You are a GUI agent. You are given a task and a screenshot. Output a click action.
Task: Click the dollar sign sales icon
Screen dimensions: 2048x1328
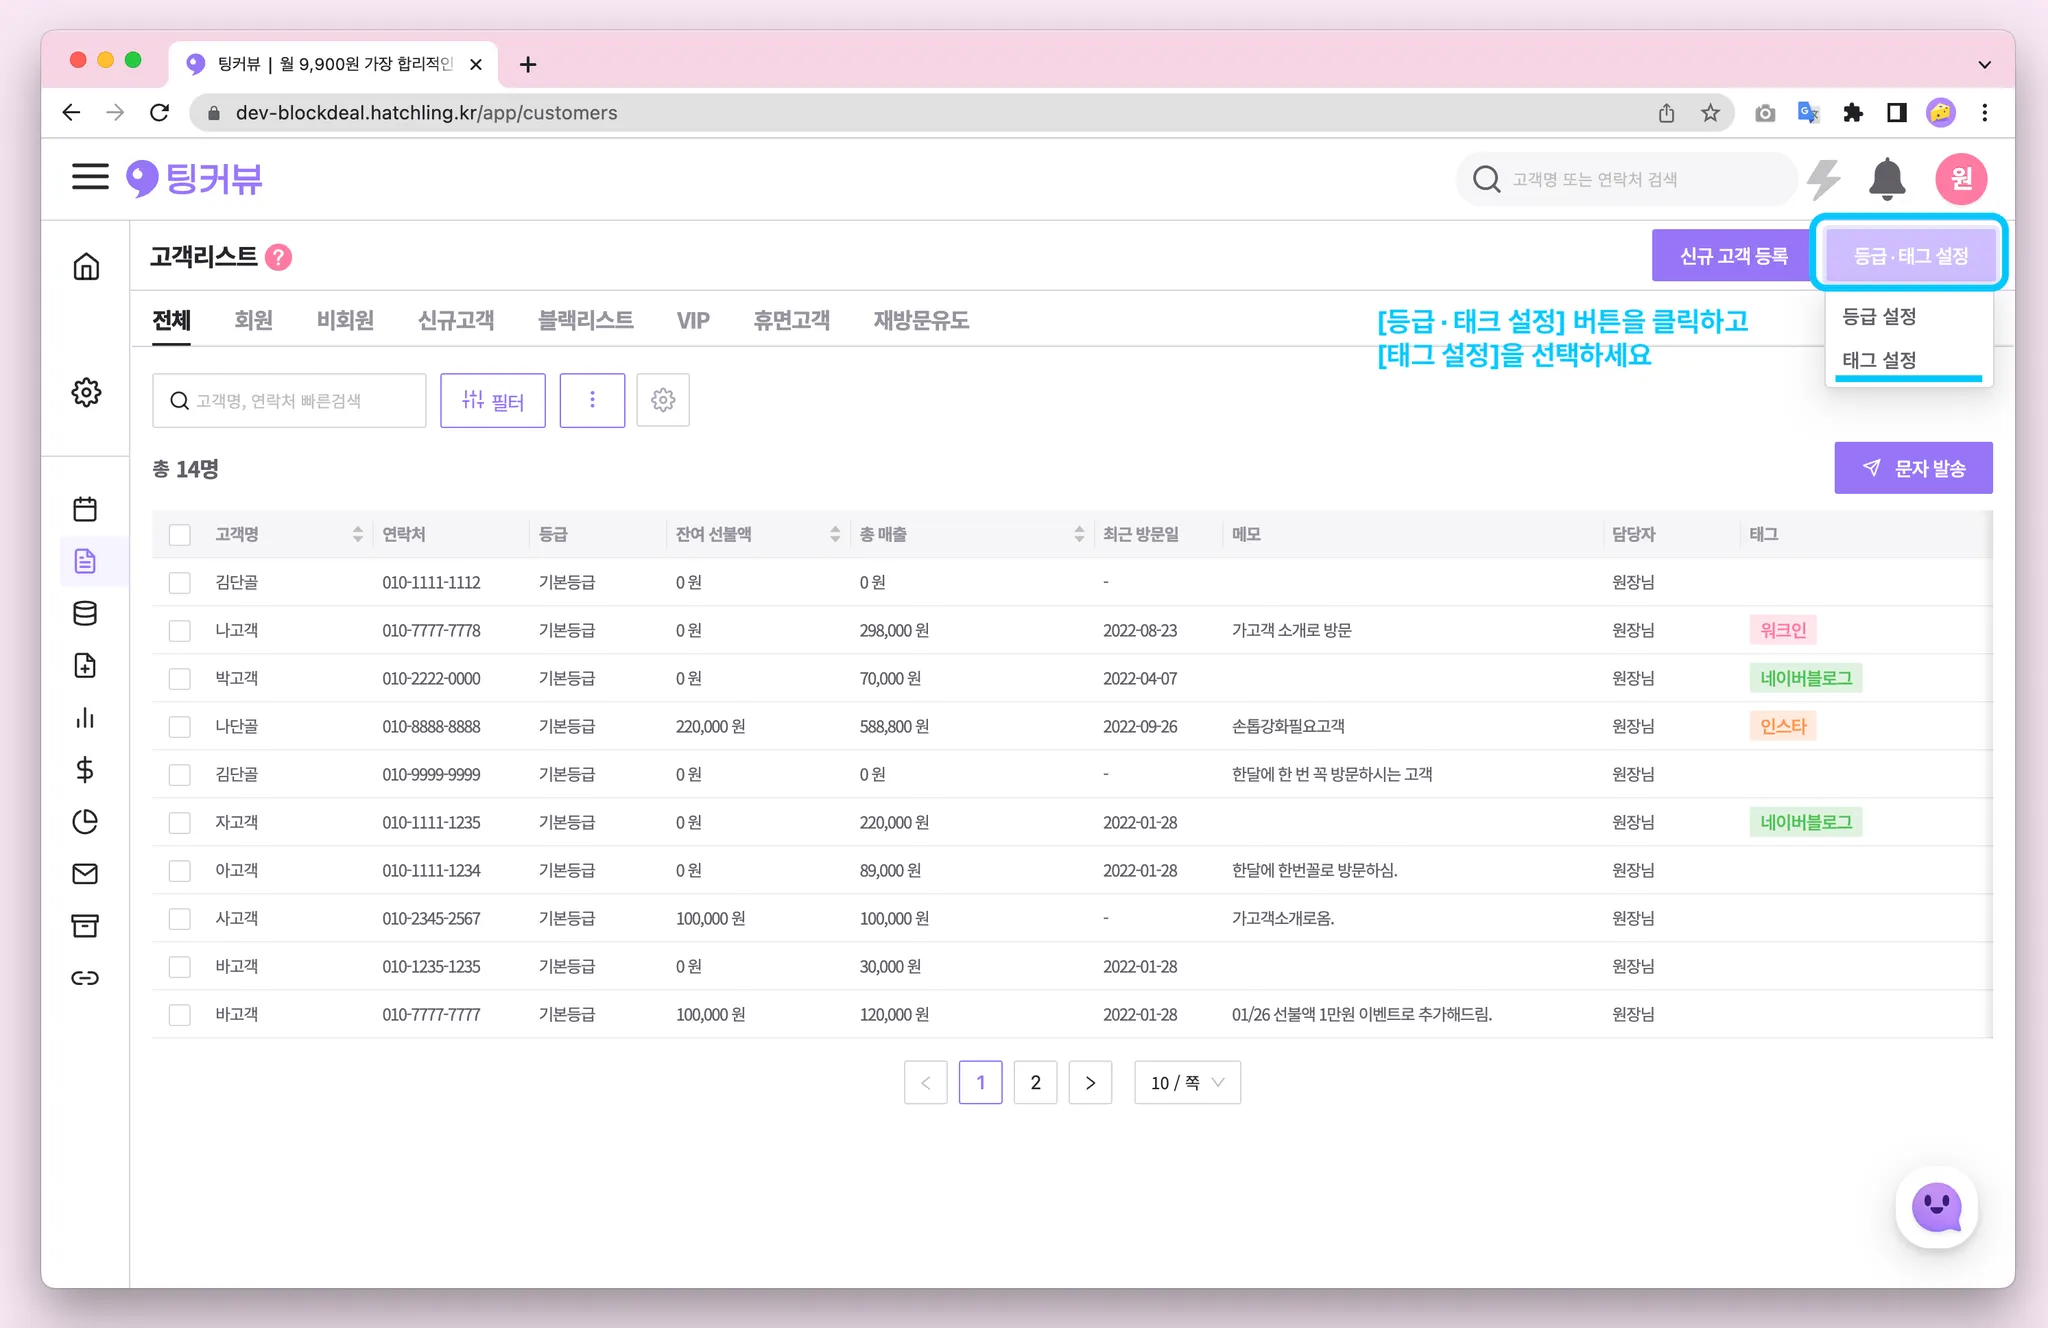pyautogui.click(x=85, y=770)
